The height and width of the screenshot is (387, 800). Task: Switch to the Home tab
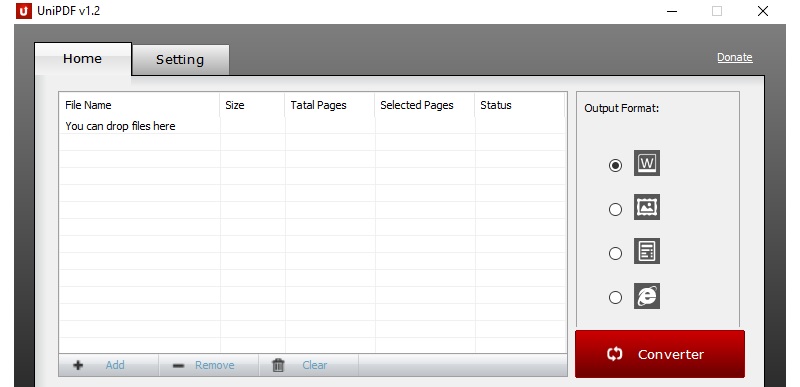[x=83, y=59]
